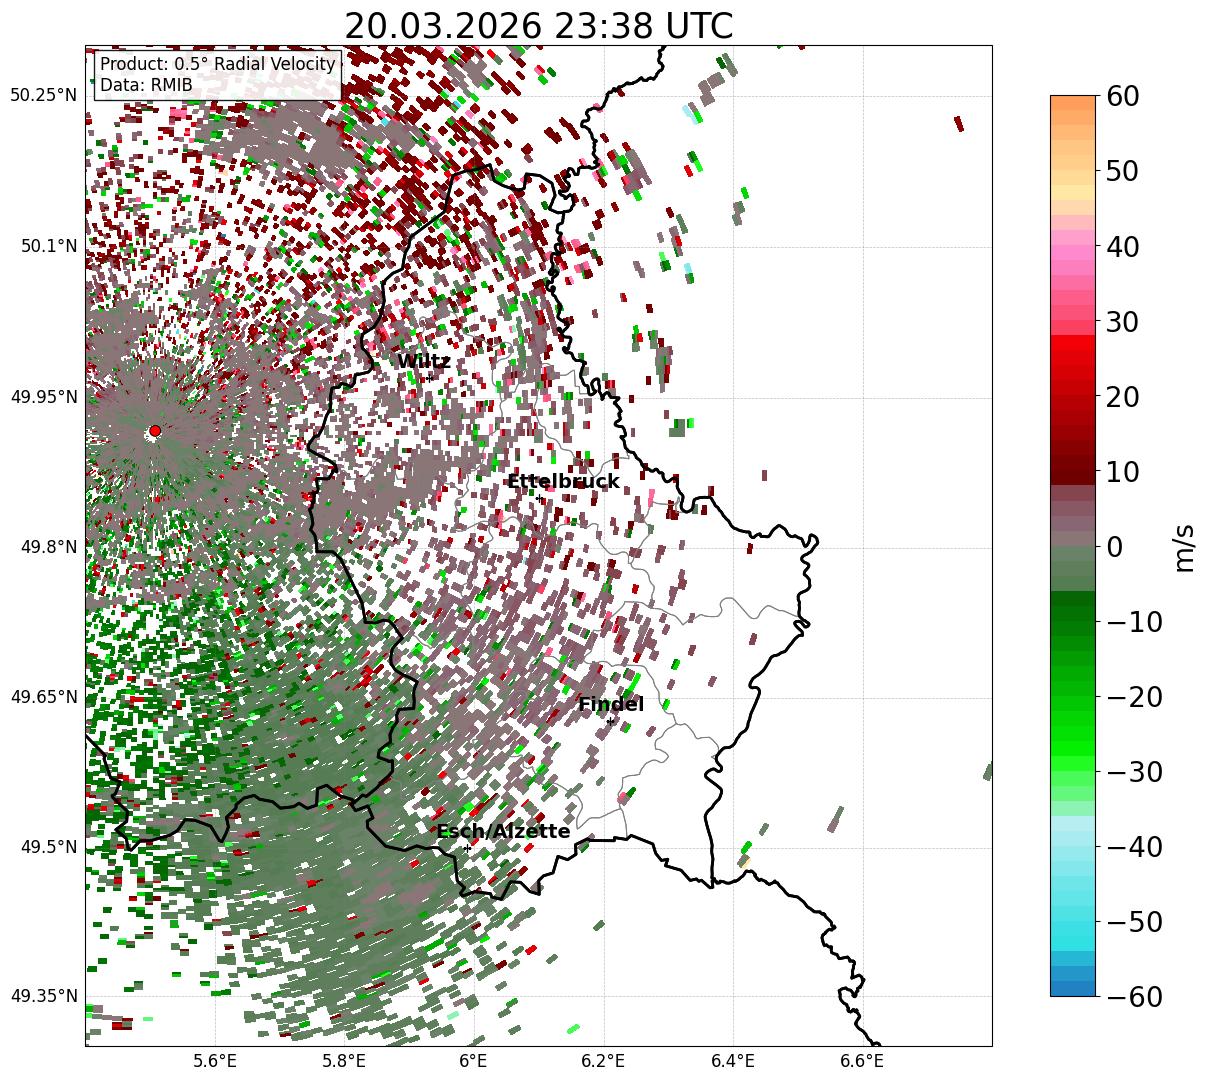Click the 50.1°N latitude label
The width and height of the screenshot is (1207, 1081).
(49, 246)
